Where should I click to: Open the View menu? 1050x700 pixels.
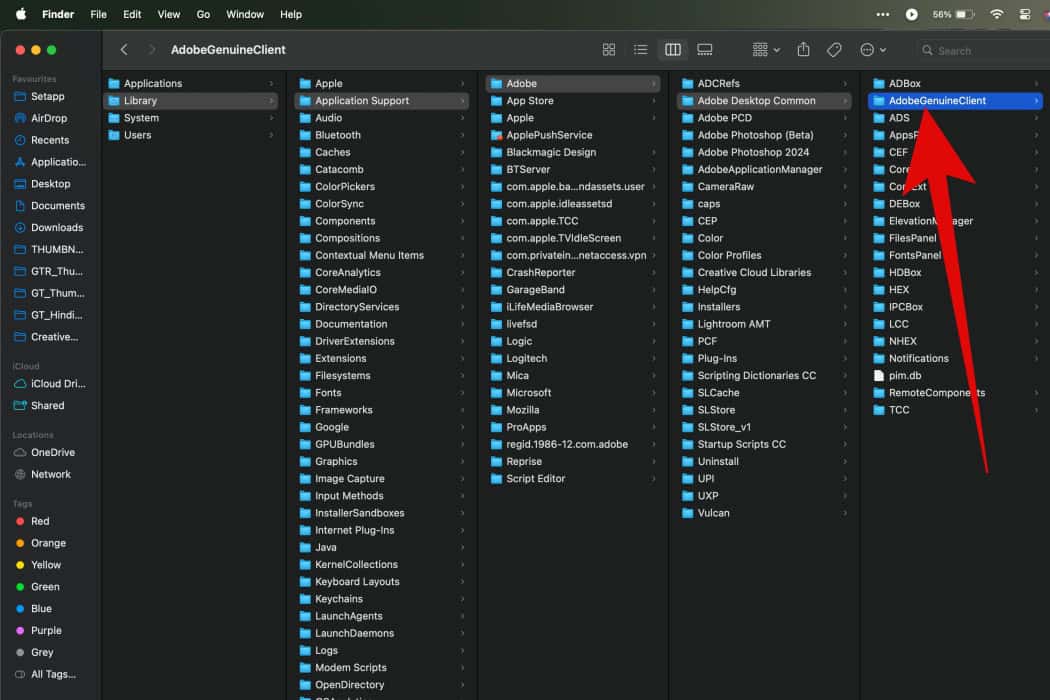[169, 15]
